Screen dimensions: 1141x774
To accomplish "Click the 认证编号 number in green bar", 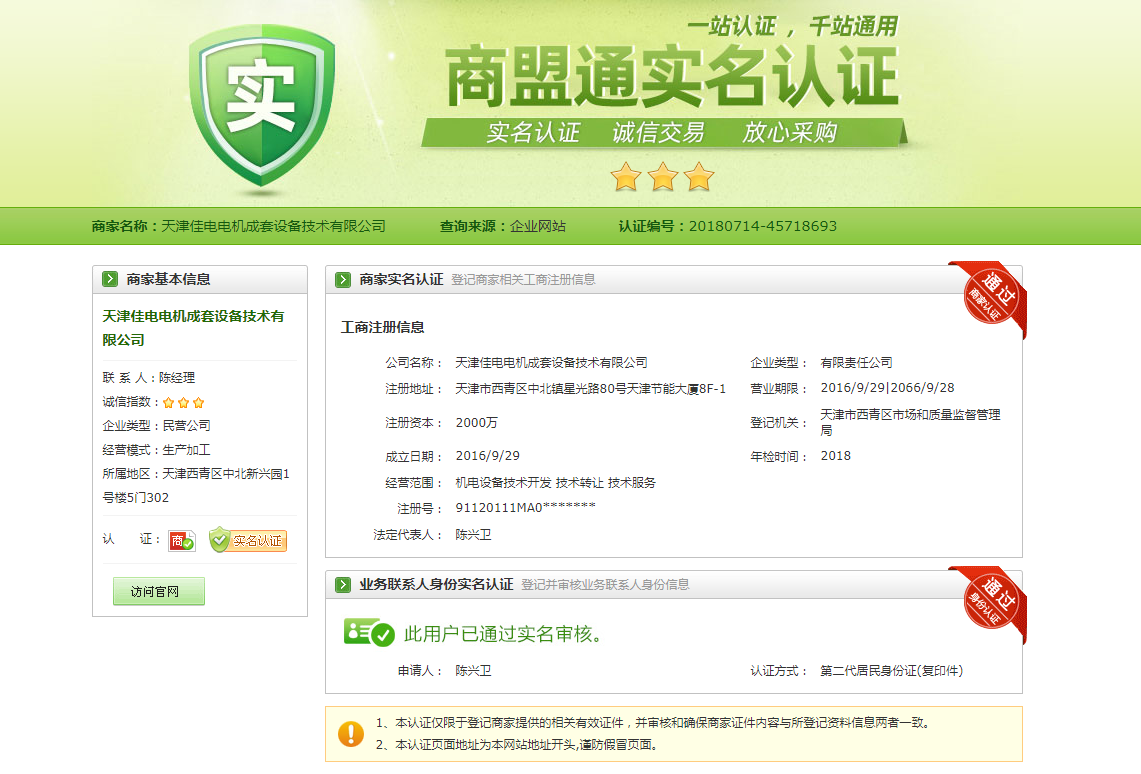I will tap(762, 226).
